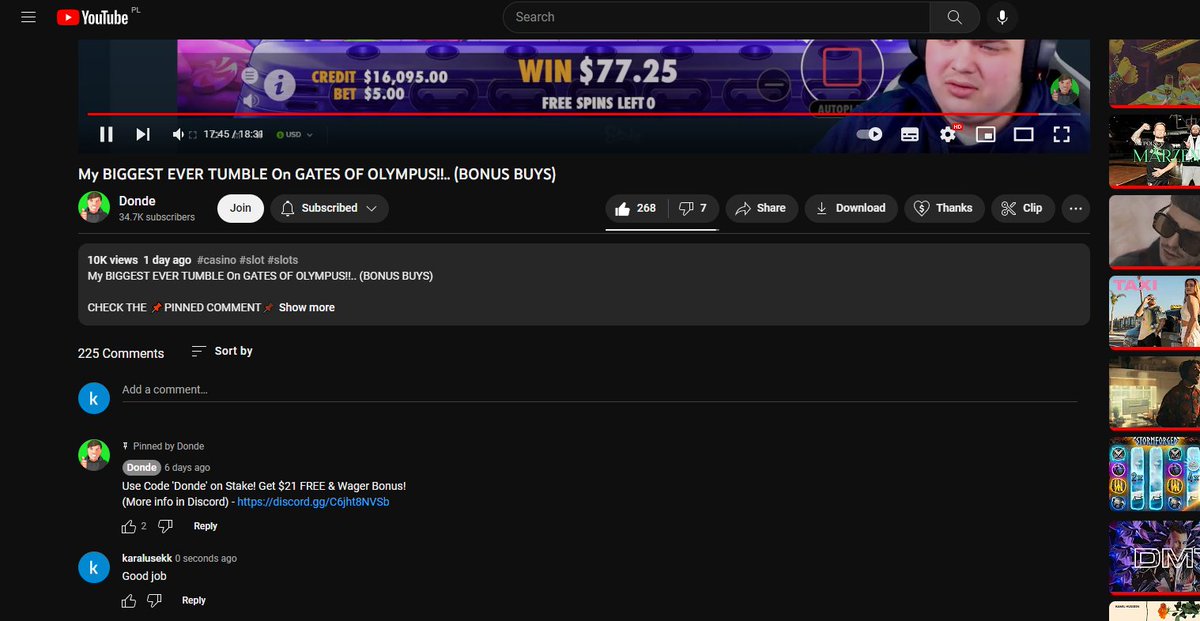Click the '6 days ago' comment timestamp
The height and width of the screenshot is (621, 1200).
tap(187, 467)
